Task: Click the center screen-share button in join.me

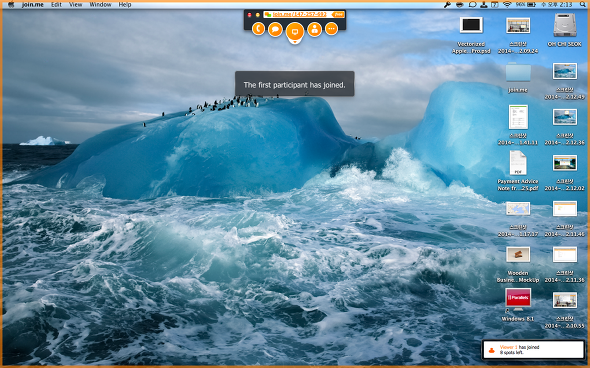Action: click(x=295, y=31)
